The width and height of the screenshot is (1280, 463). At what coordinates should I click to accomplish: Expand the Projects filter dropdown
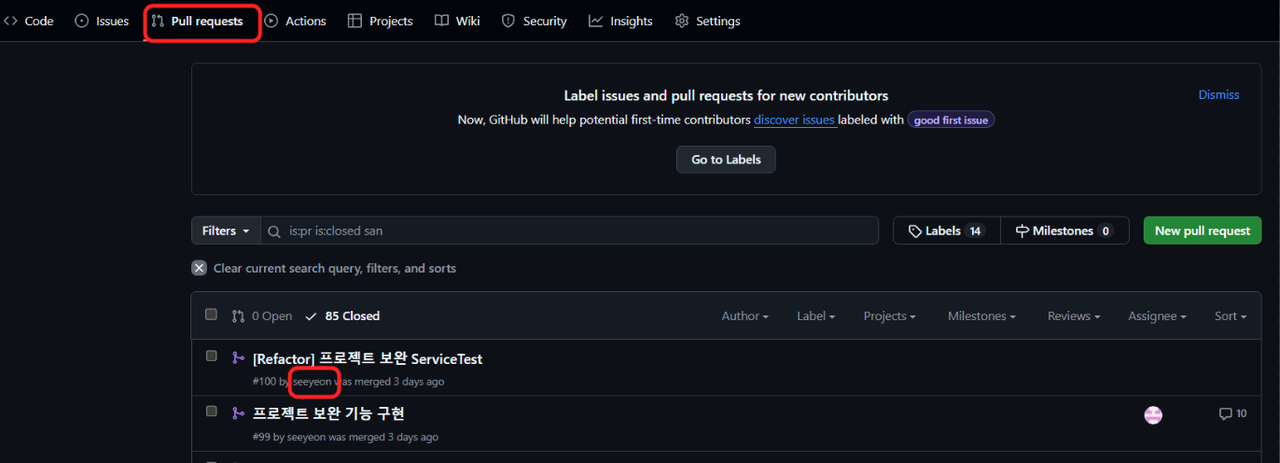pos(890,316)
